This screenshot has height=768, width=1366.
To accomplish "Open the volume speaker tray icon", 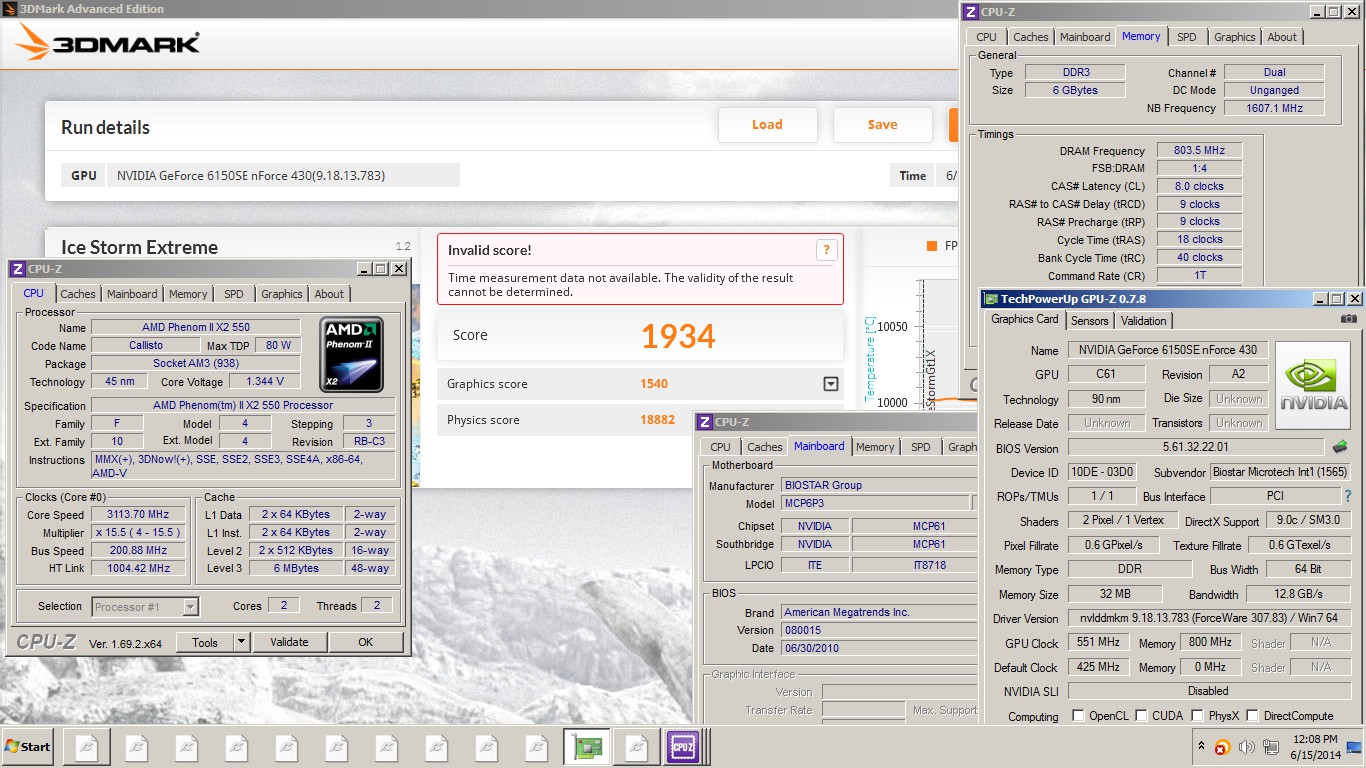I will pos(1246,747).
